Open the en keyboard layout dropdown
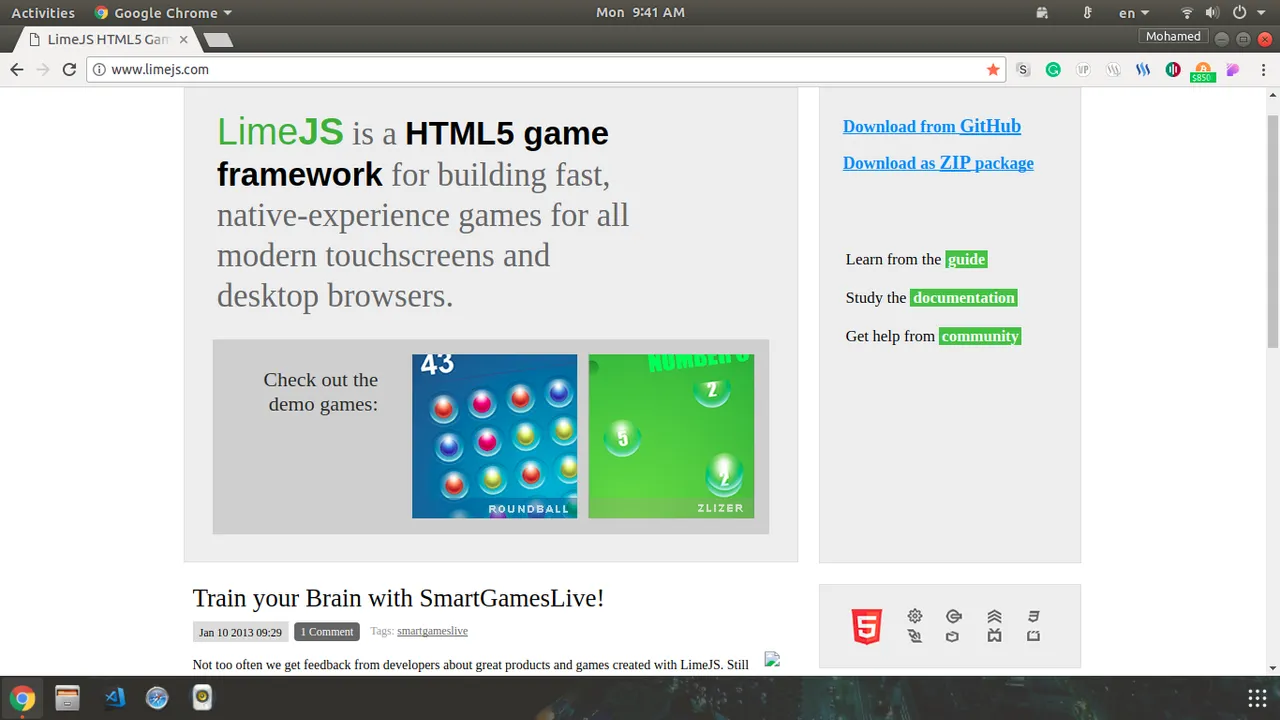Image resolution: width=1280 pixels, height=720 pixels. pyautogui.click(x=1134, y=13)
